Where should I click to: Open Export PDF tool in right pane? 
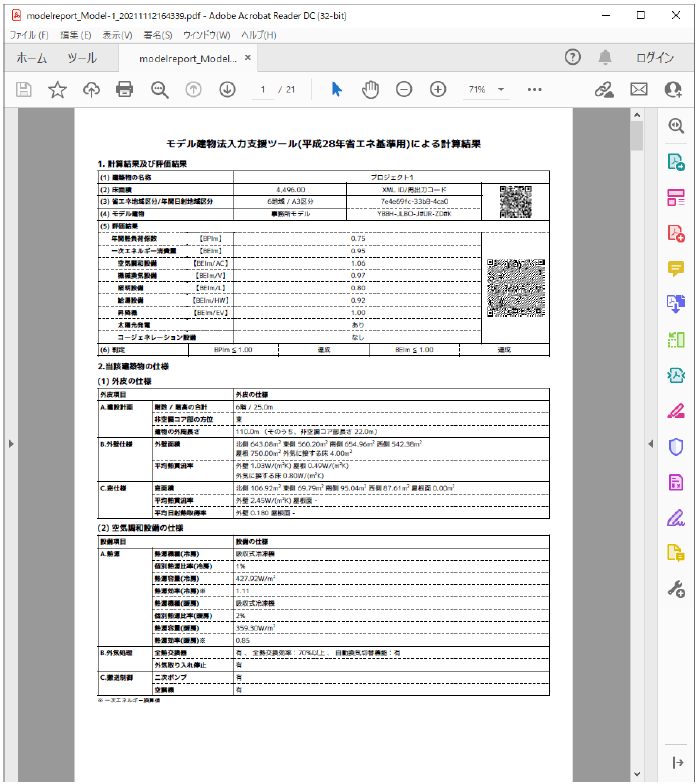pos(676,162)
